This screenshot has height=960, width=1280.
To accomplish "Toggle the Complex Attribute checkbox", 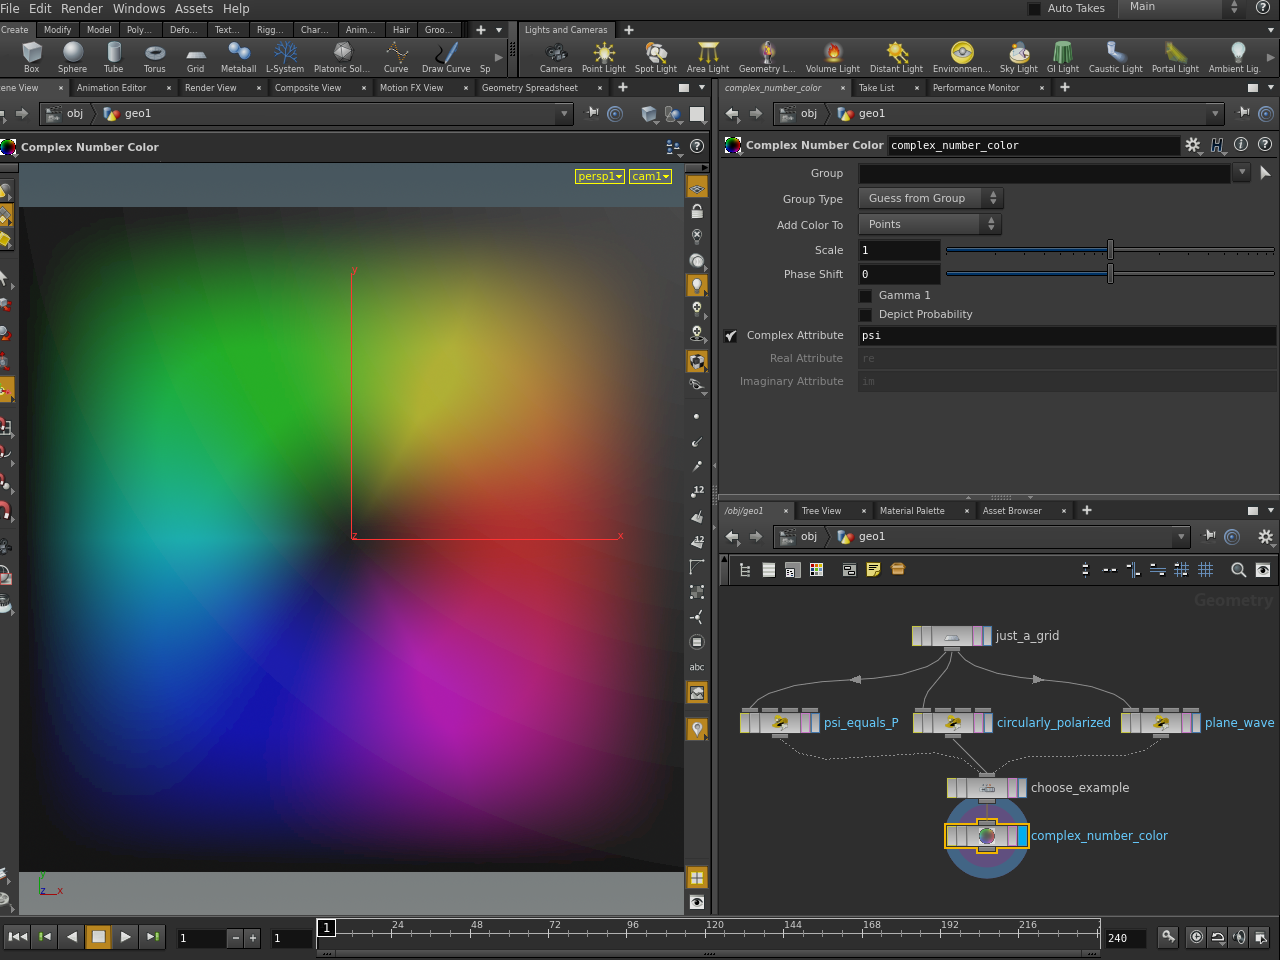I will click(x=731, y=336).
